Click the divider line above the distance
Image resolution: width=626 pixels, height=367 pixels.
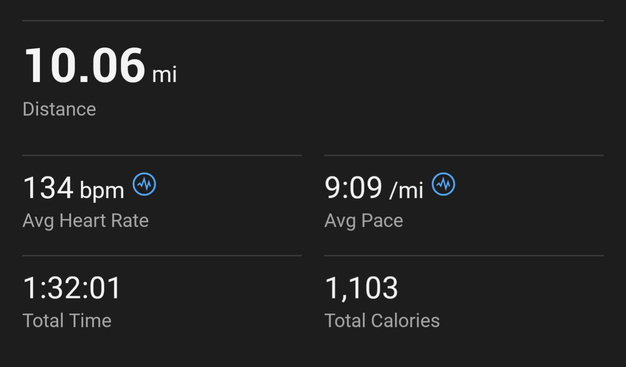click(x=313, y=20)
